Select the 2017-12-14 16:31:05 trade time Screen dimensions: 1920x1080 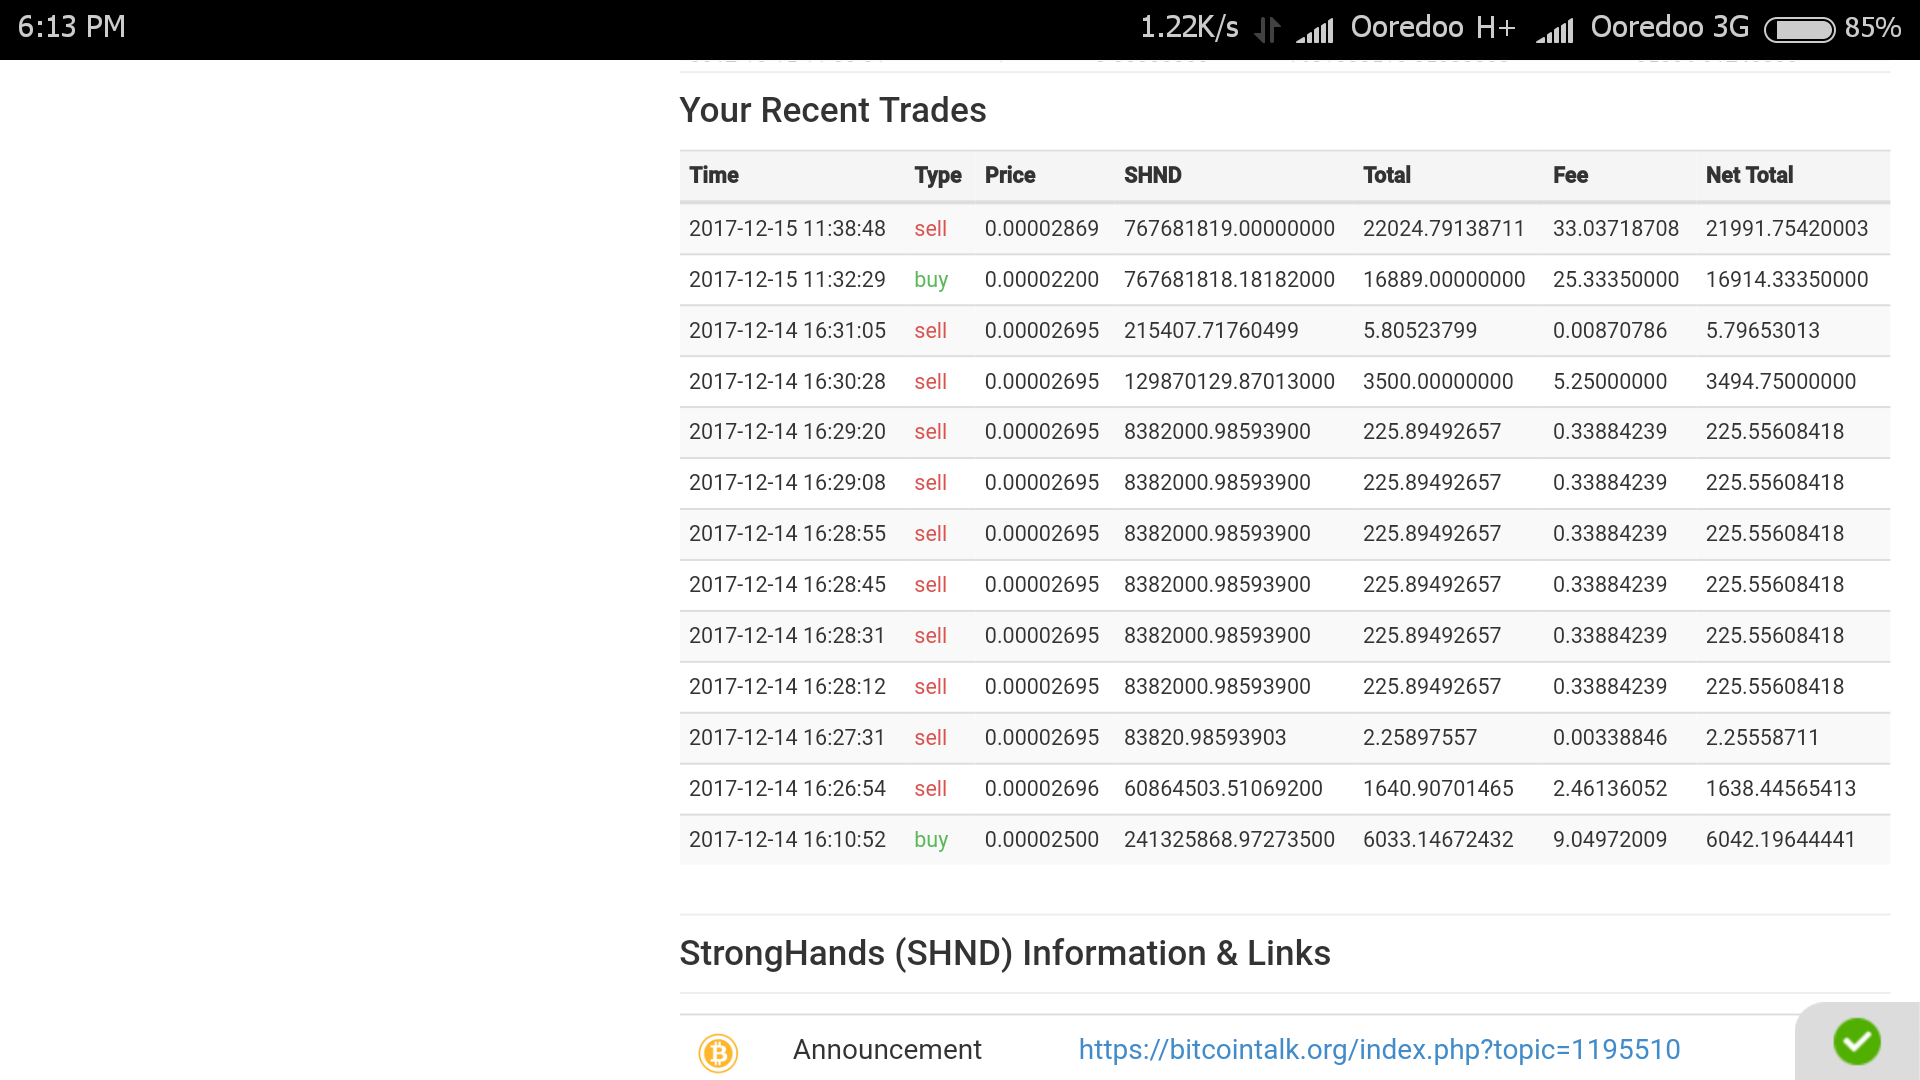[x=787, y=330]
